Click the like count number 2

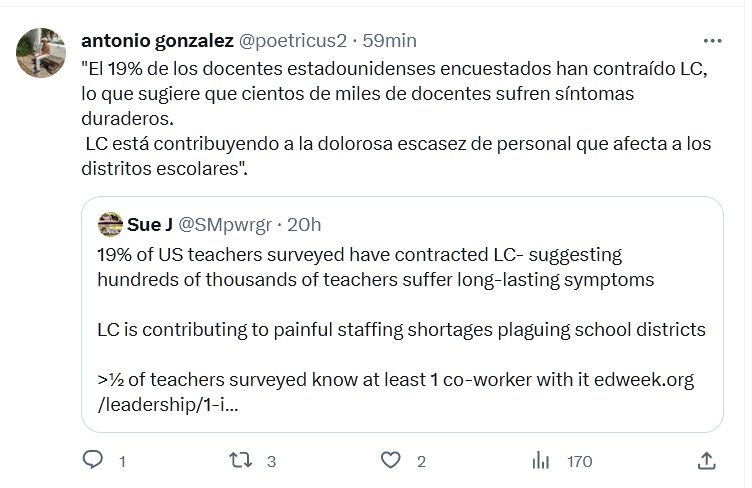pos(422,462)
